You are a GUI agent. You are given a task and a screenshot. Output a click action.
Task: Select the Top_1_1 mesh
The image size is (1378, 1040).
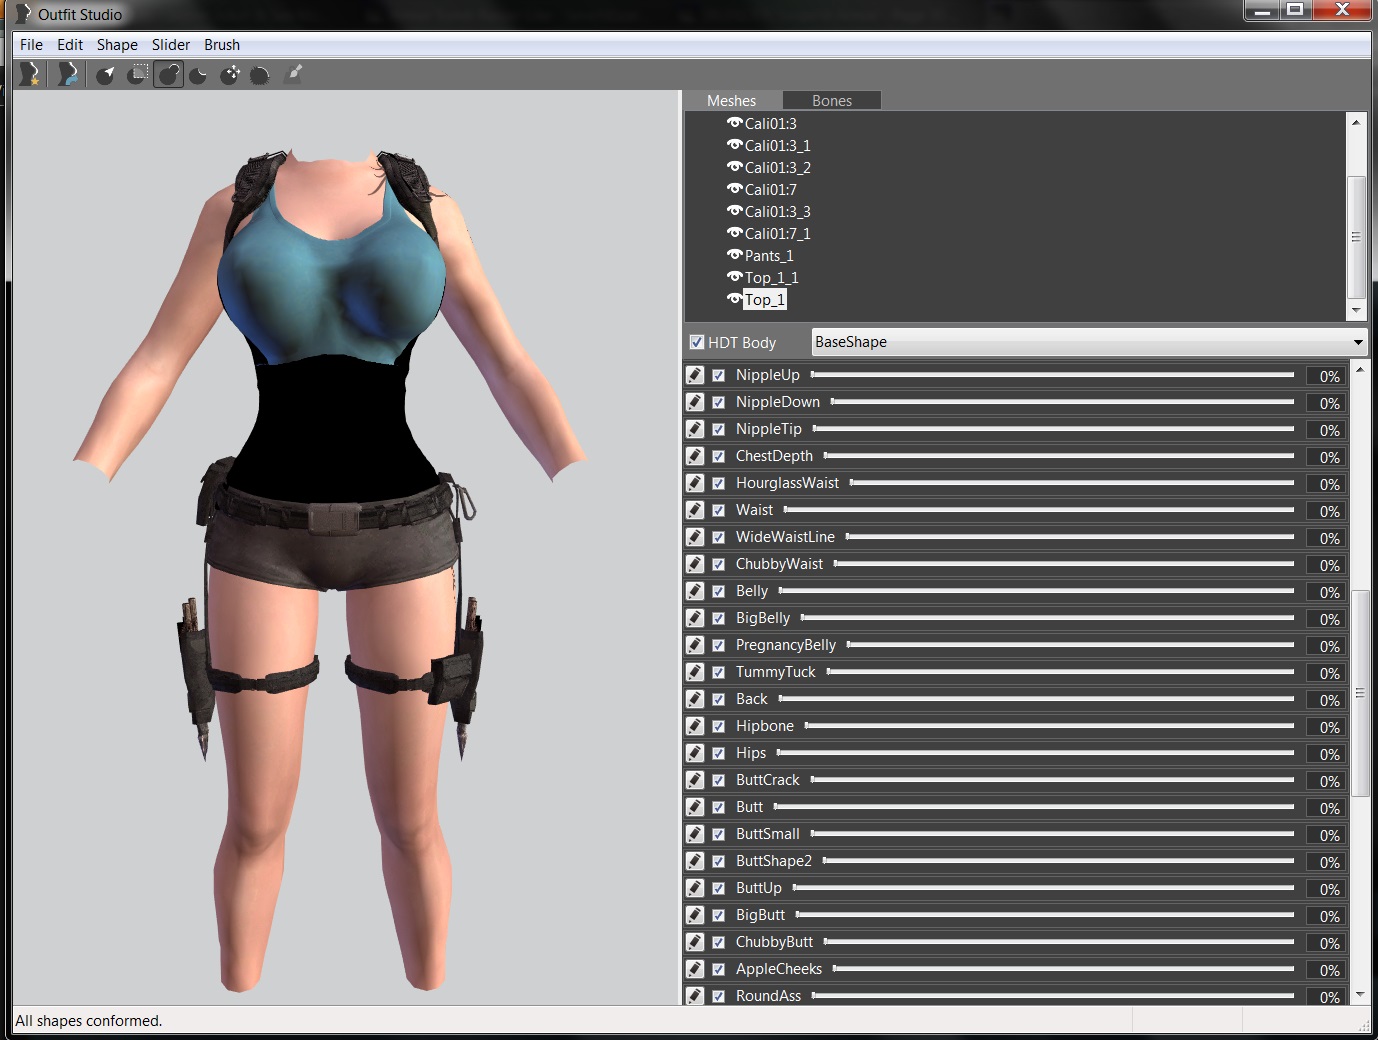(771, 278)
